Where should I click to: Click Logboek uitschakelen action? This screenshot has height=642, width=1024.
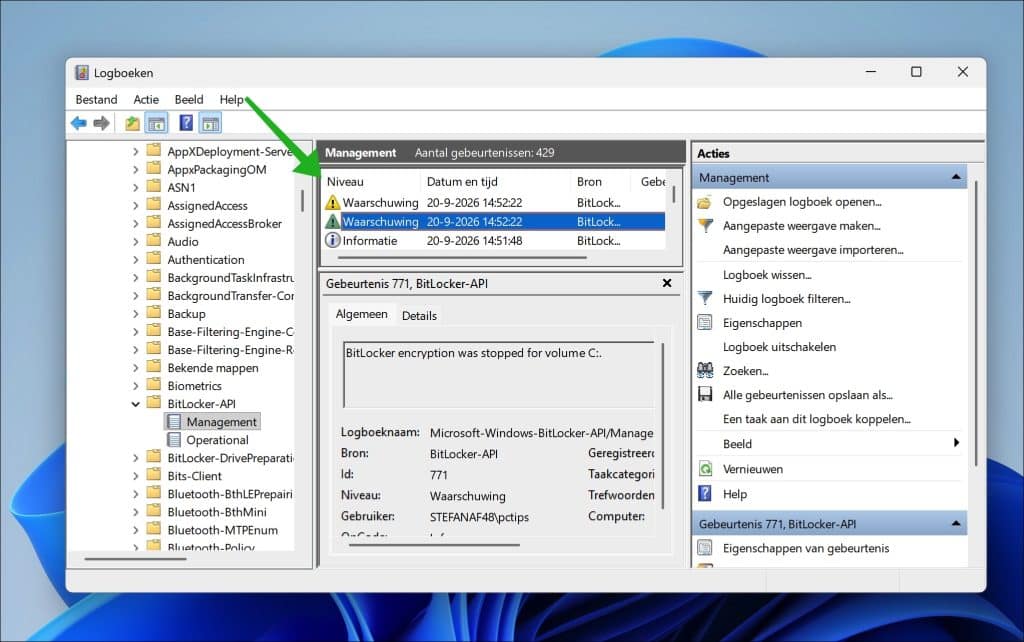779,347
